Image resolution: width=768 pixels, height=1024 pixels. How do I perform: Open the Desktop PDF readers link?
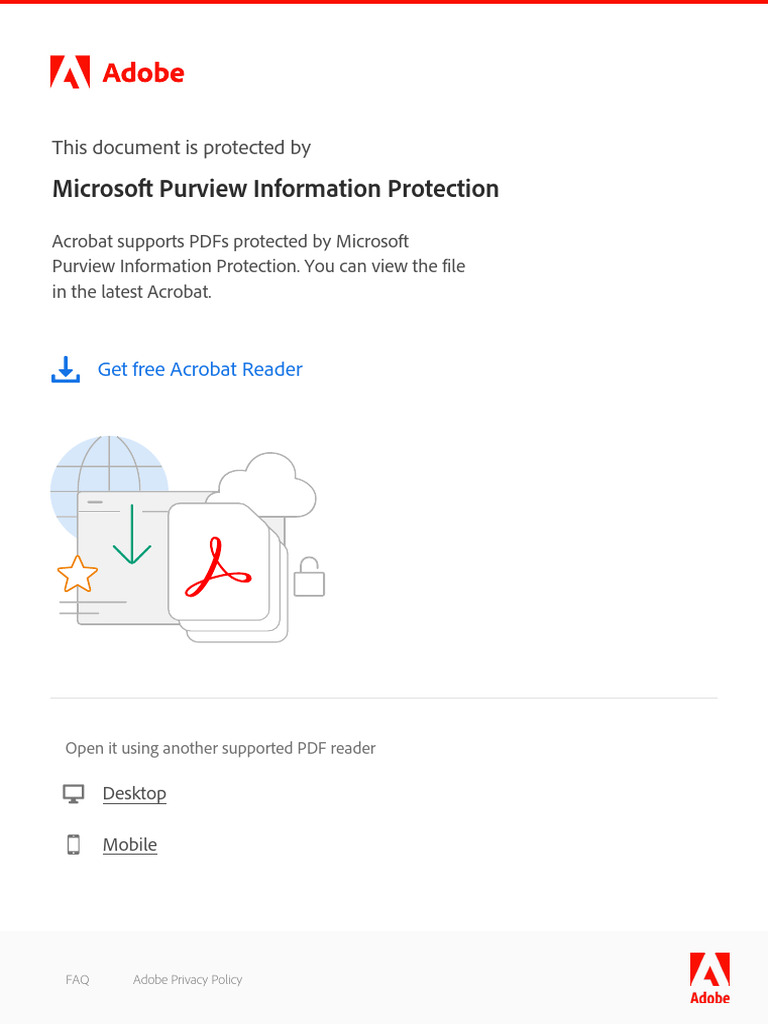(x=135, y=793)
